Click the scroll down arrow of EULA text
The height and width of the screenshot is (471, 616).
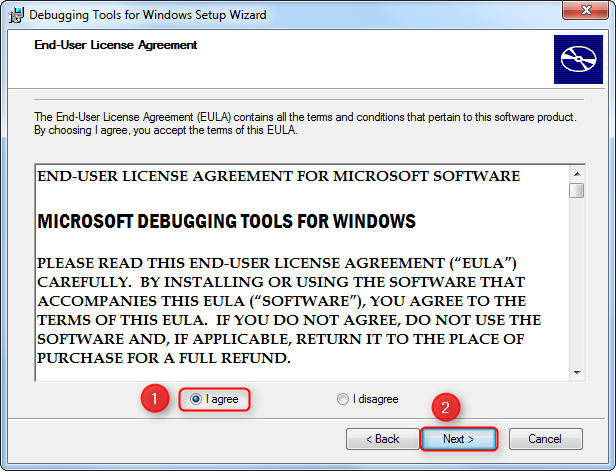coord(577,372)
